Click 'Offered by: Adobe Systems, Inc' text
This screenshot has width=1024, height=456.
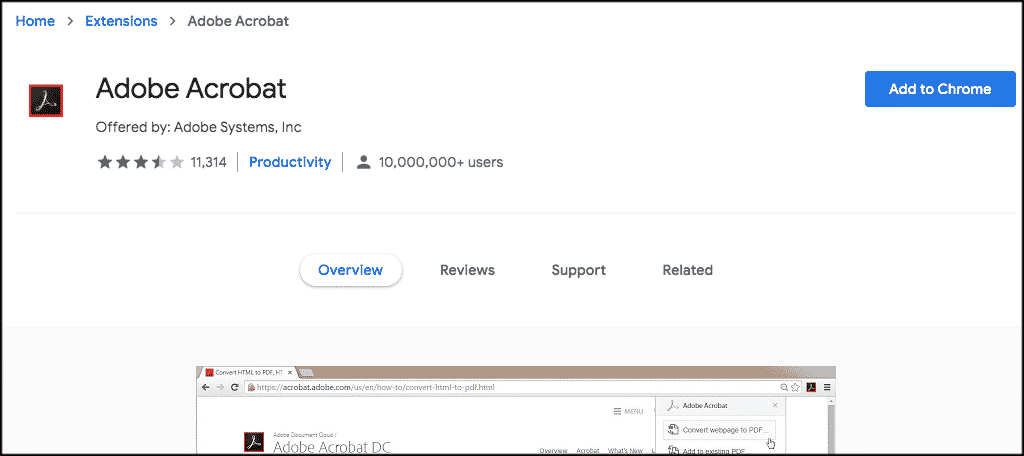199,127
